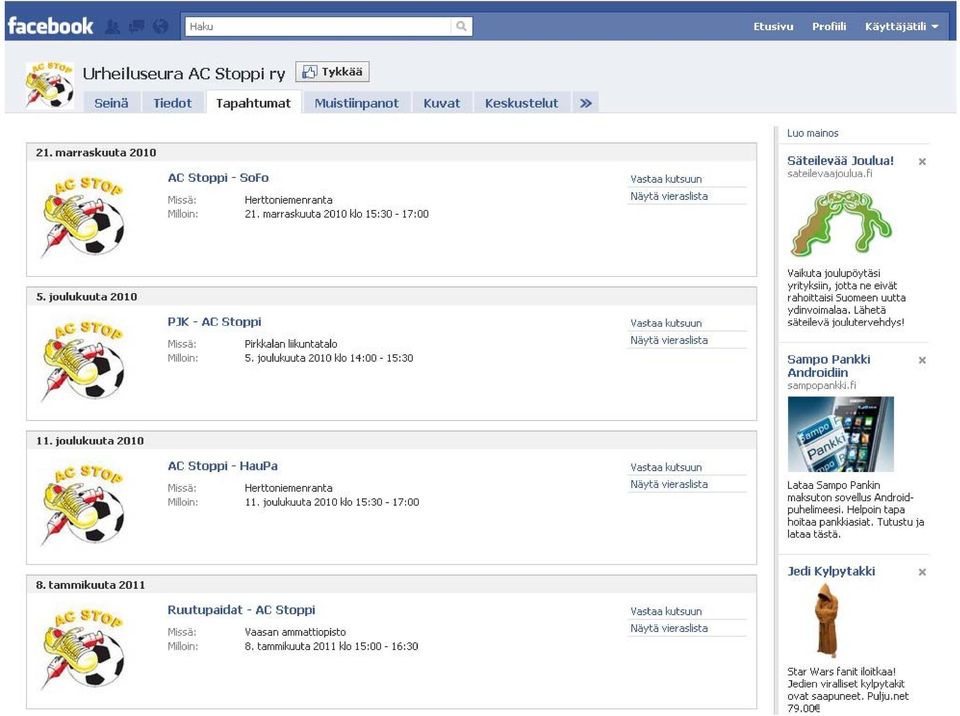The width and height of the screenshot is (960, 716).
Task: Click the Urheiluseura AC Stoppi ry title
Action: pyautogui.click(x=184, y=73)
